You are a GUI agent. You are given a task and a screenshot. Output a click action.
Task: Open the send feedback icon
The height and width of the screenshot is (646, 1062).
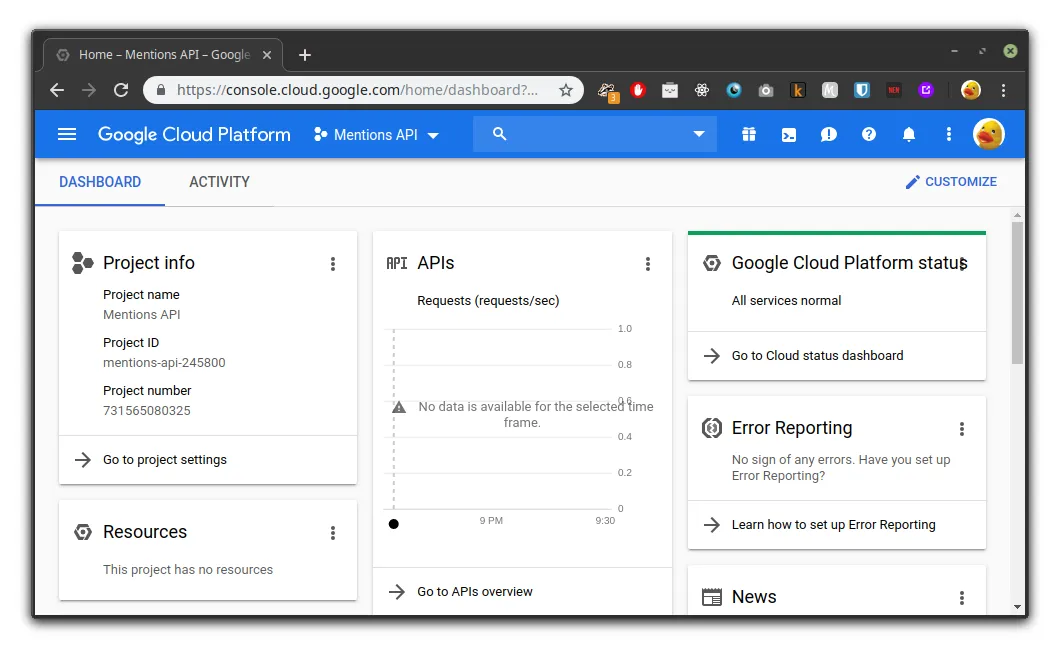tap(828, 134)
